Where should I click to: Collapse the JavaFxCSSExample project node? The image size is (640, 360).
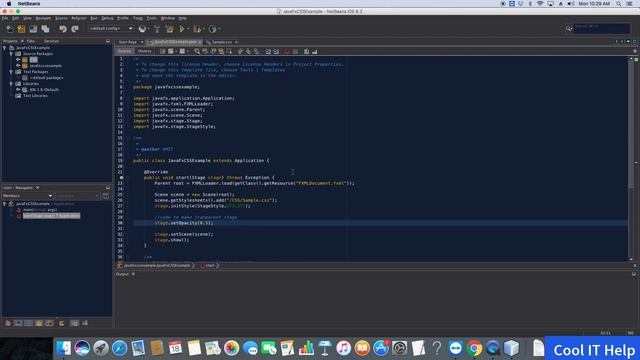(x=5, y=48)
